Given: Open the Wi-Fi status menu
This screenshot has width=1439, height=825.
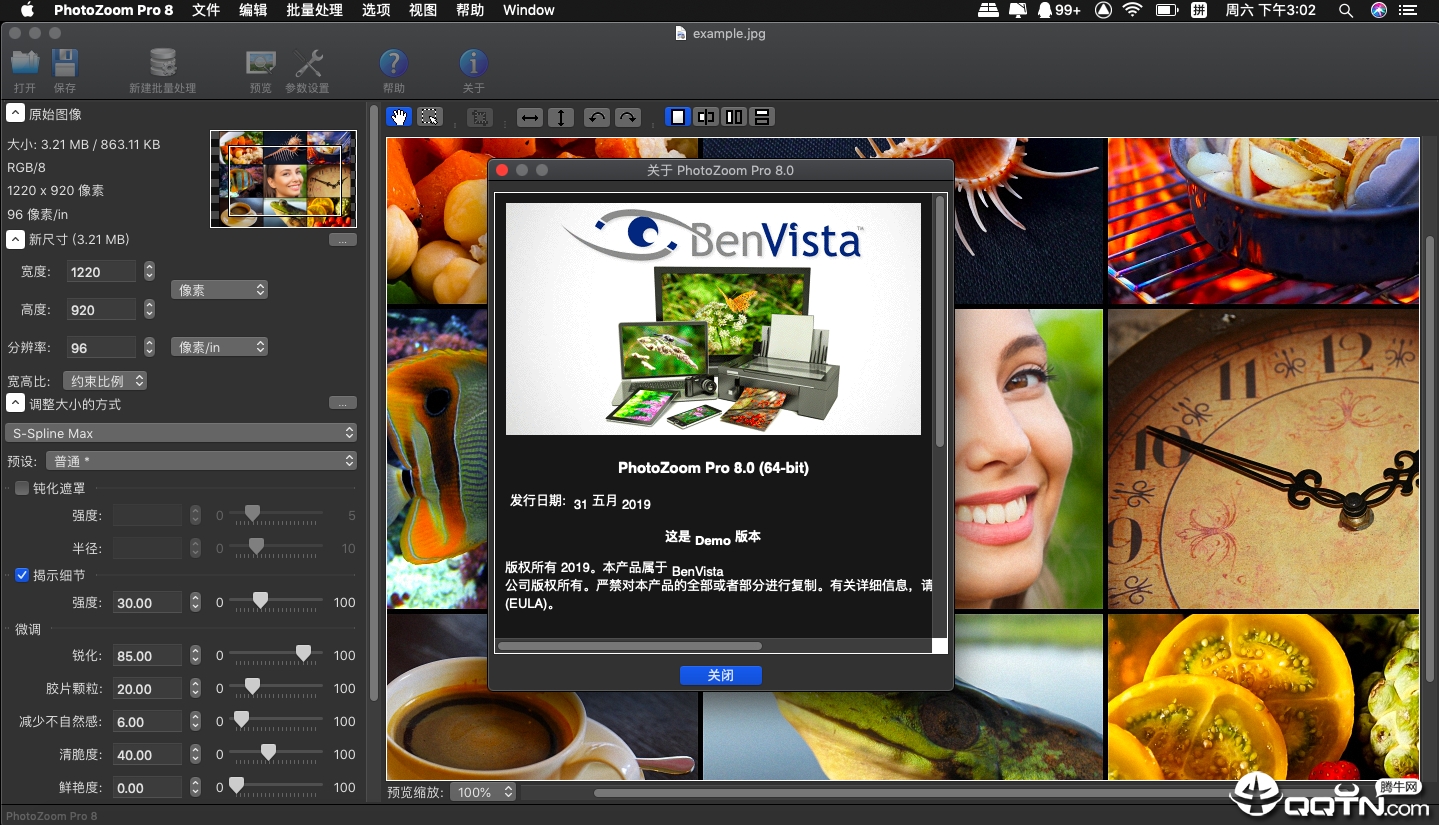Looking at the screenshot, I should (1132, 10).
